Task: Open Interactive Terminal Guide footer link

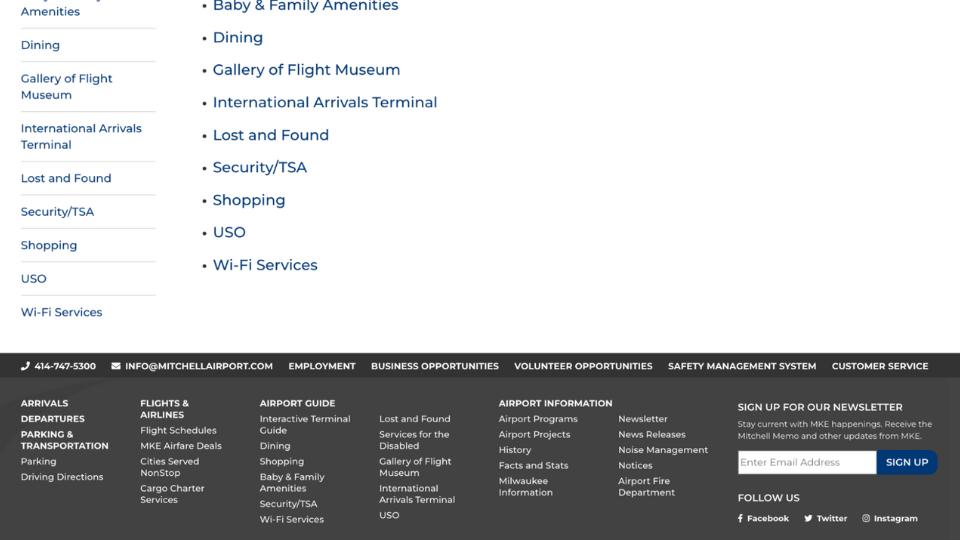Action: click(305, 424)
